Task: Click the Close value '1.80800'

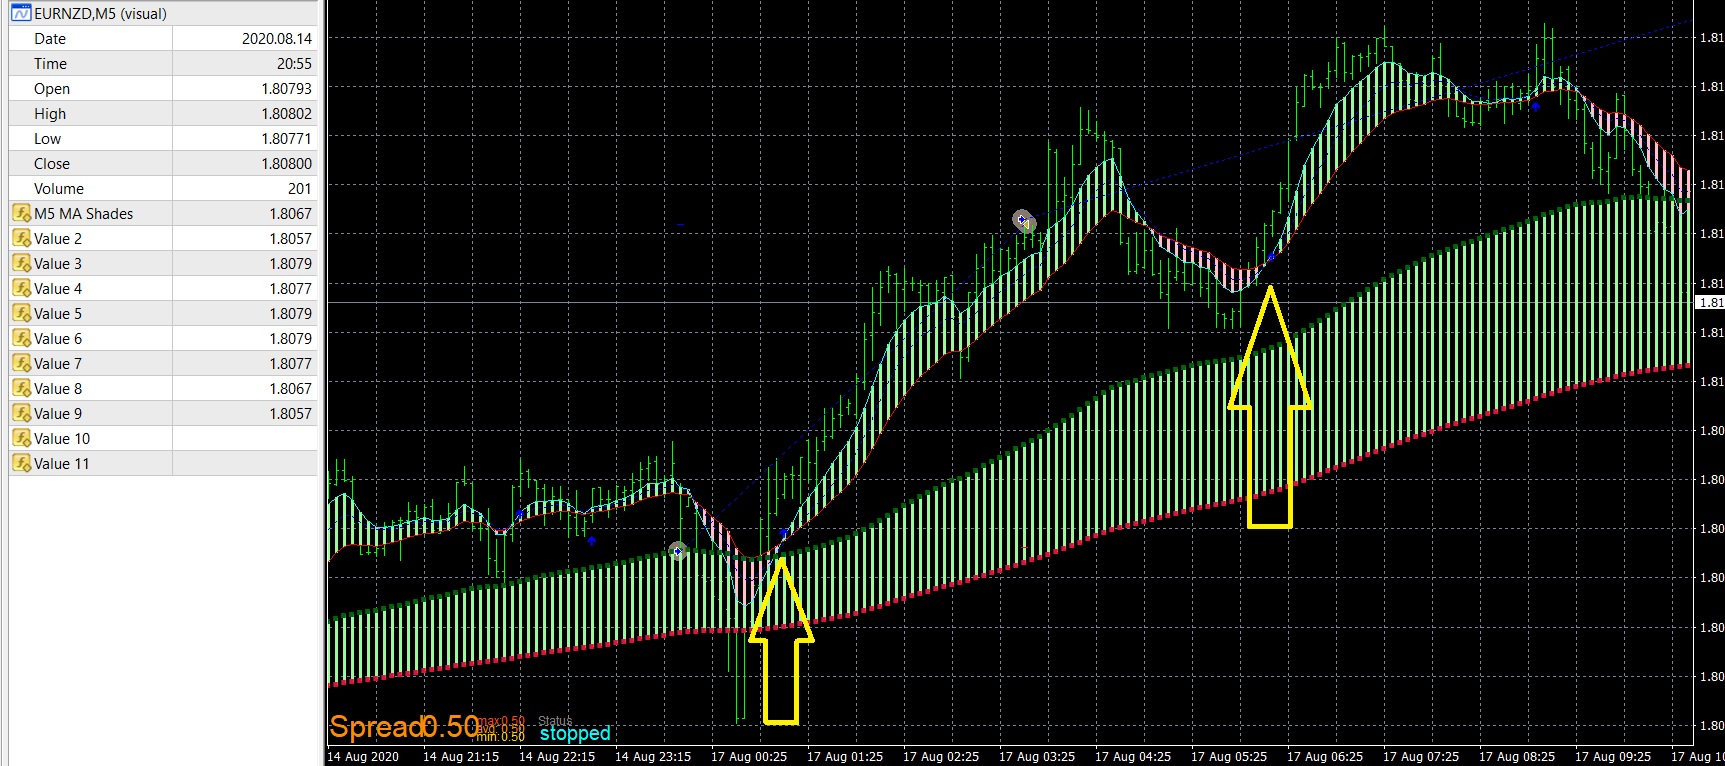Action: [x=287, y=163]
